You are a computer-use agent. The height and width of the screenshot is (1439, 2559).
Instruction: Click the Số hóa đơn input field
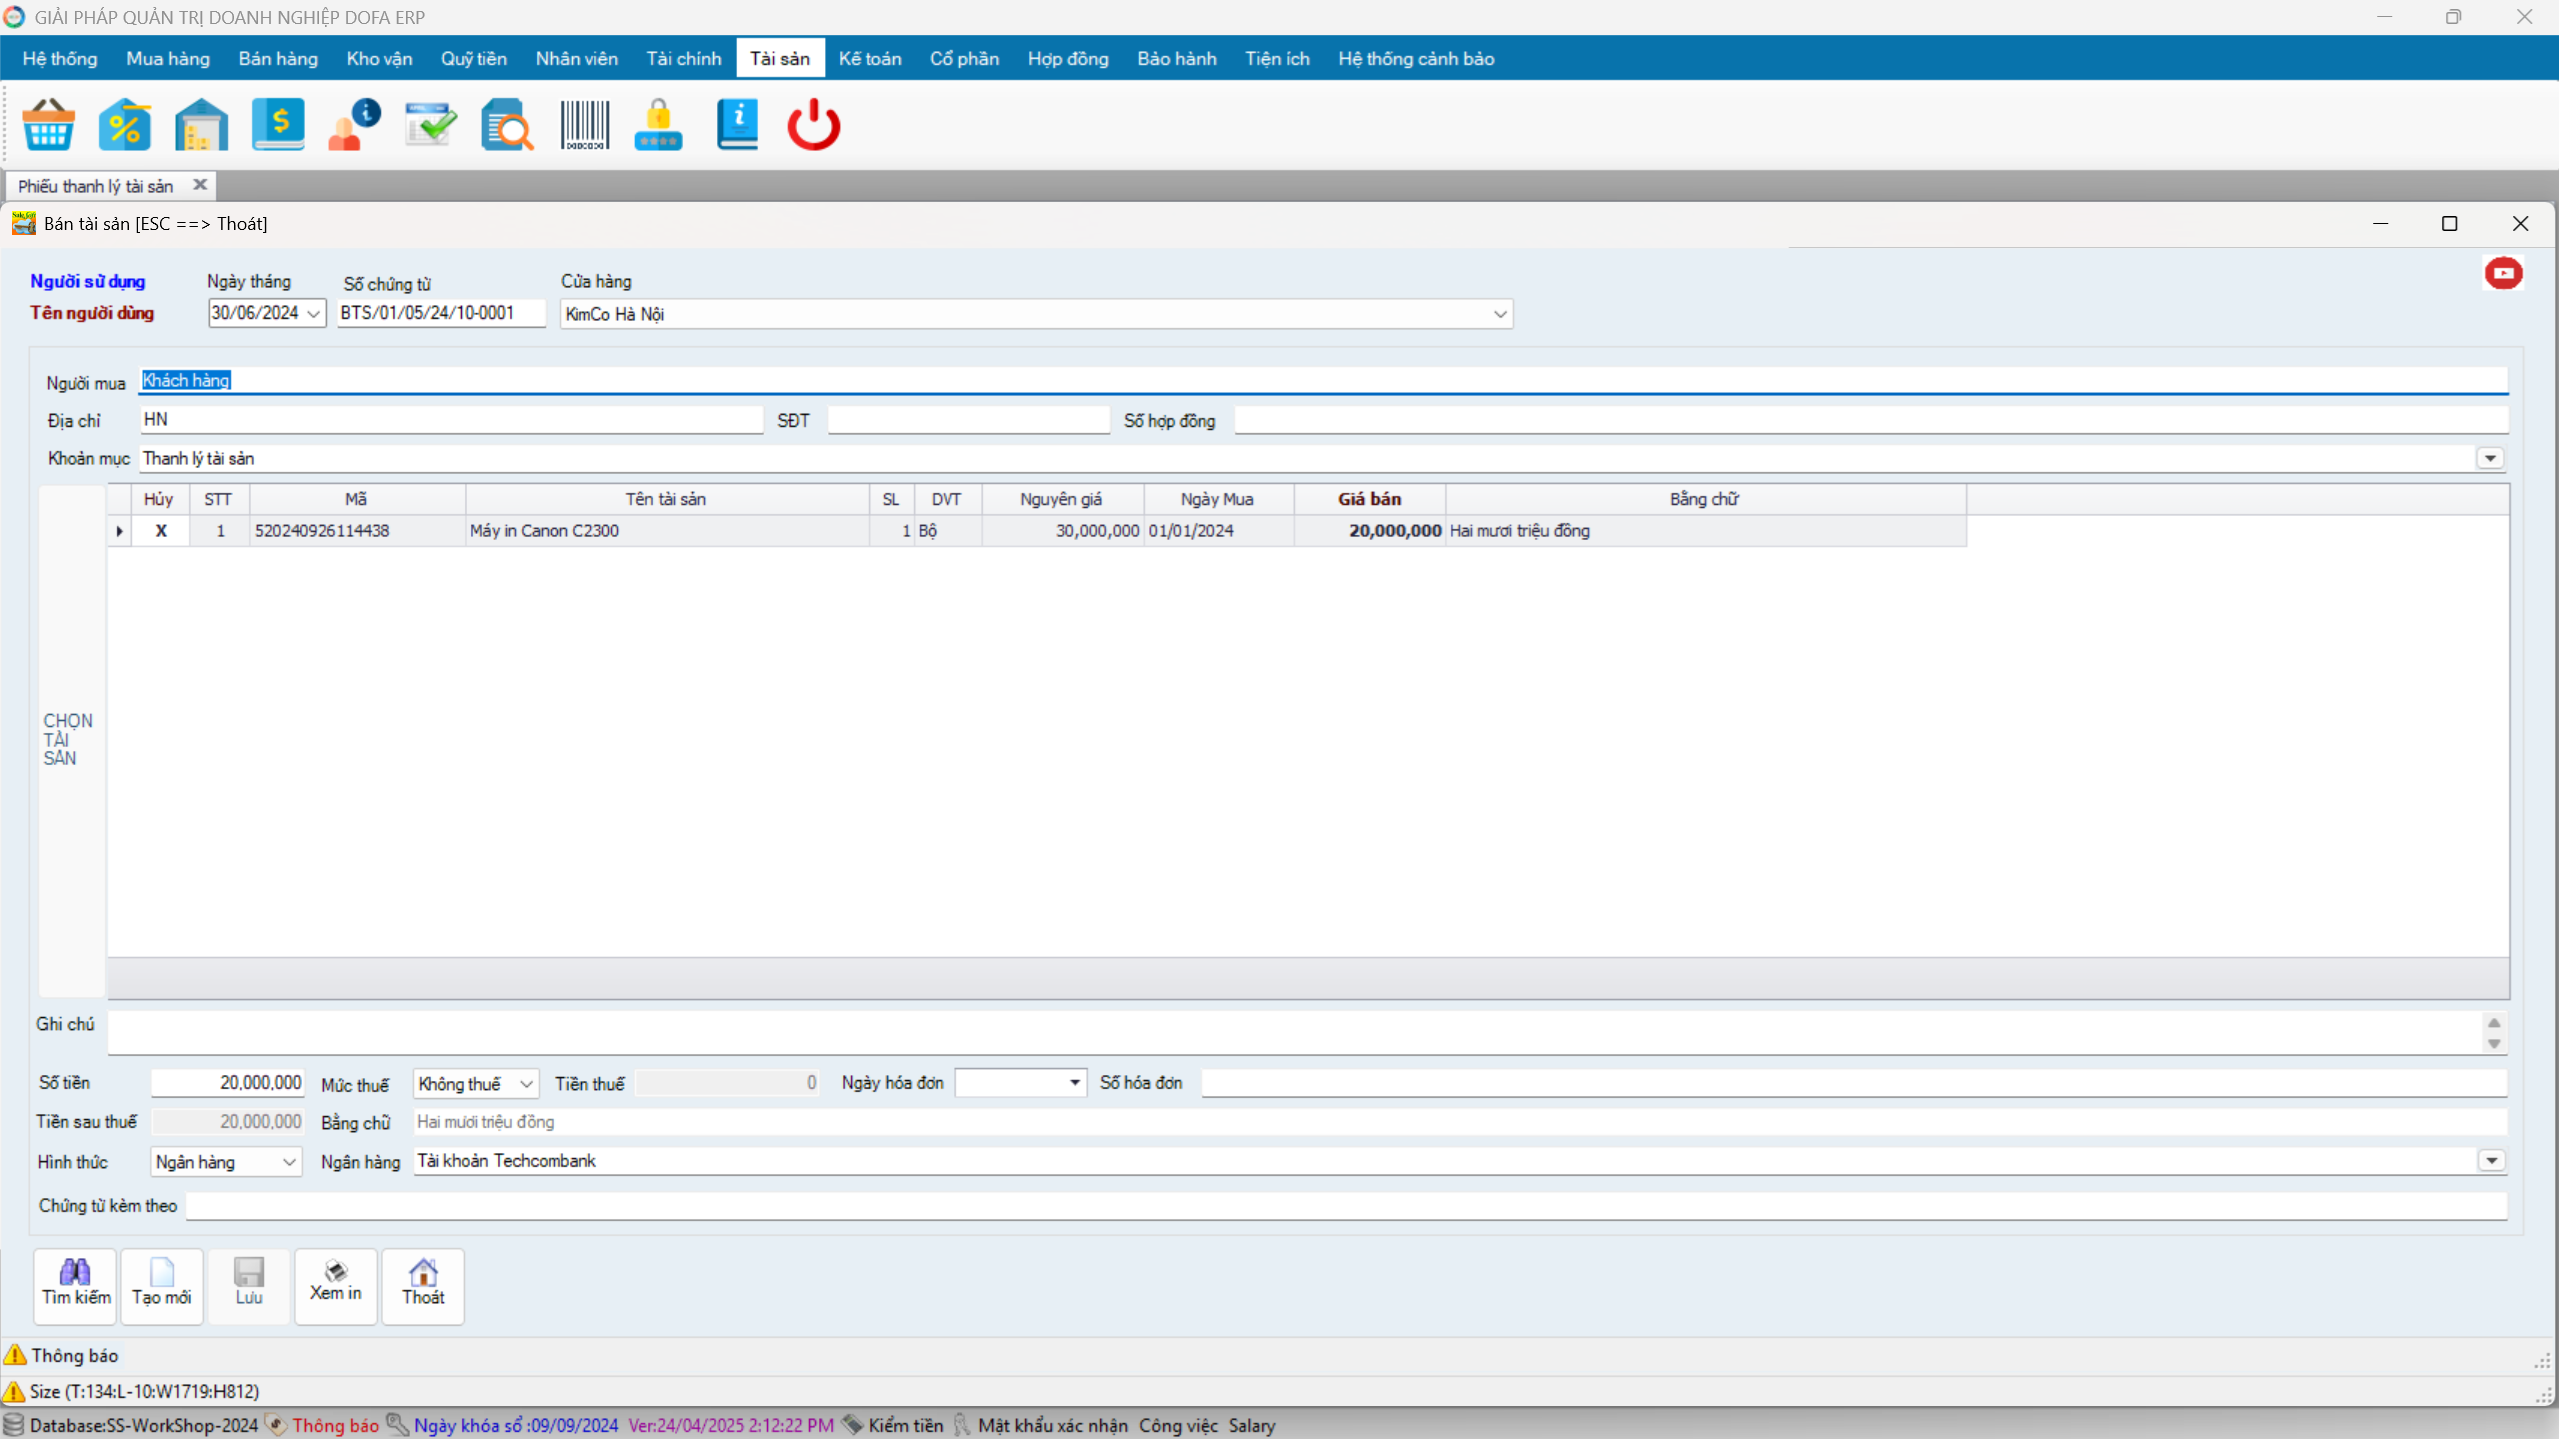tap(1854, 1083)
